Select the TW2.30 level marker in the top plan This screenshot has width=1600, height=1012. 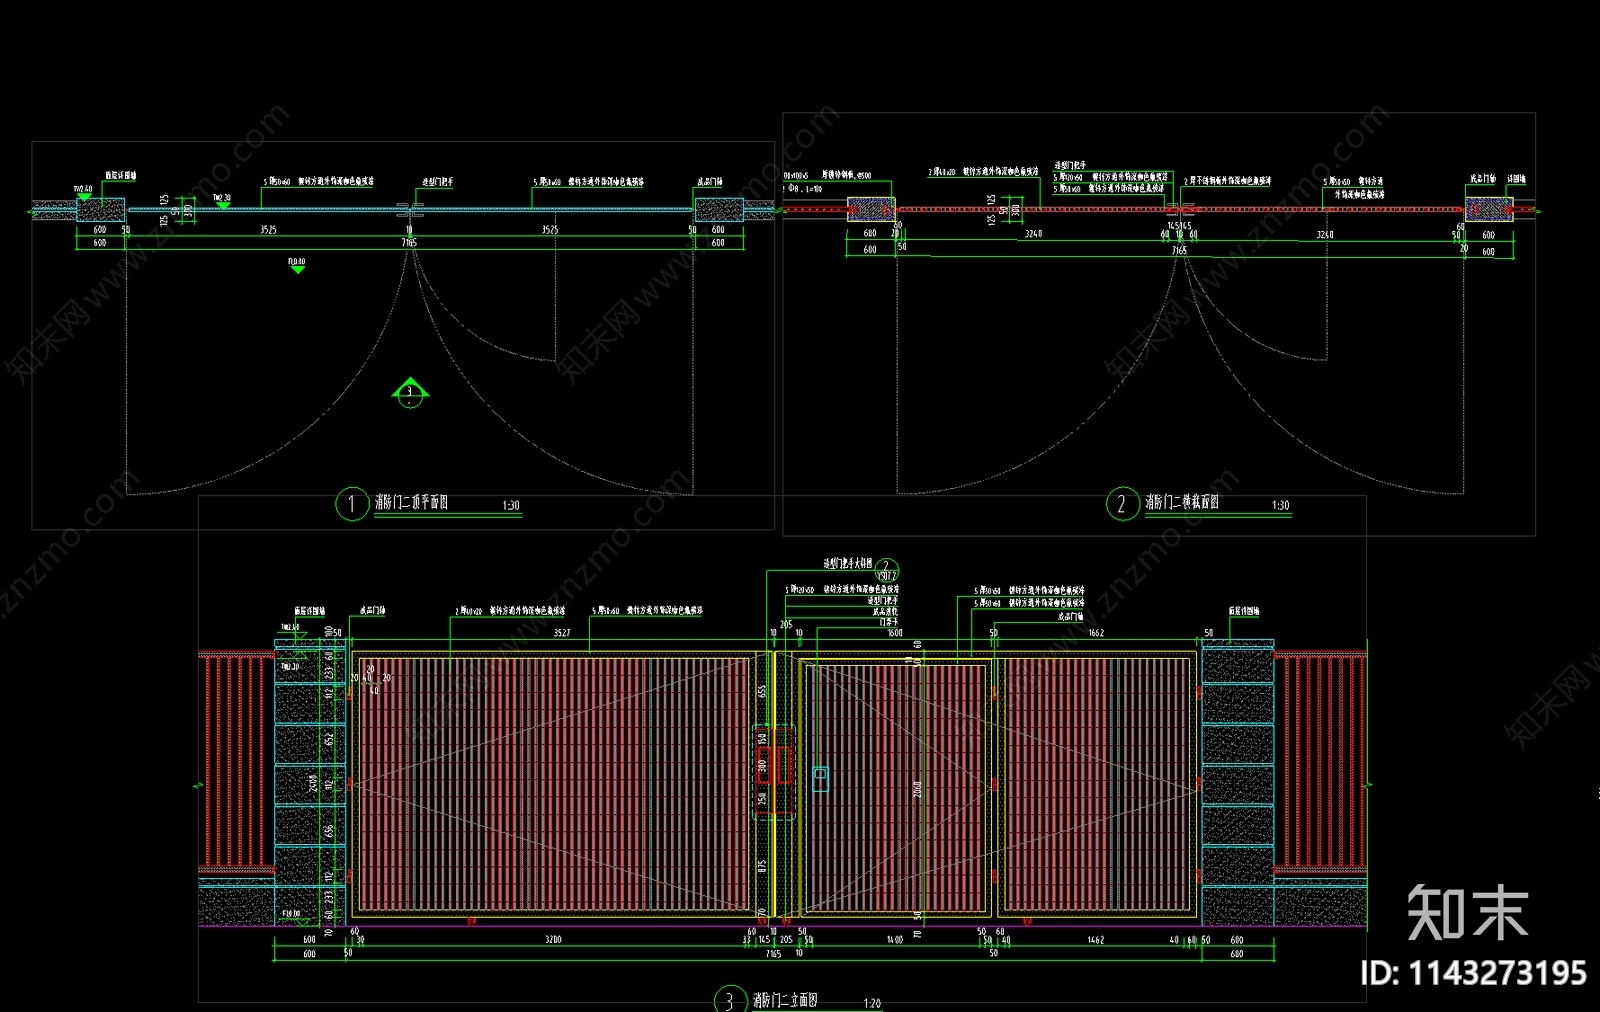tap(223, 201)
